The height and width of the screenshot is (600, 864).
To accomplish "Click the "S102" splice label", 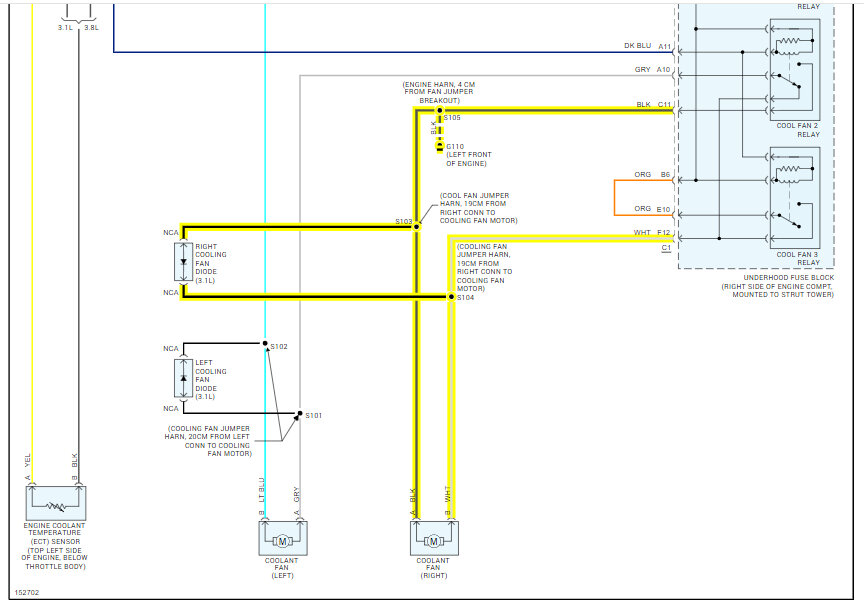I will click(x=279, y=347).
